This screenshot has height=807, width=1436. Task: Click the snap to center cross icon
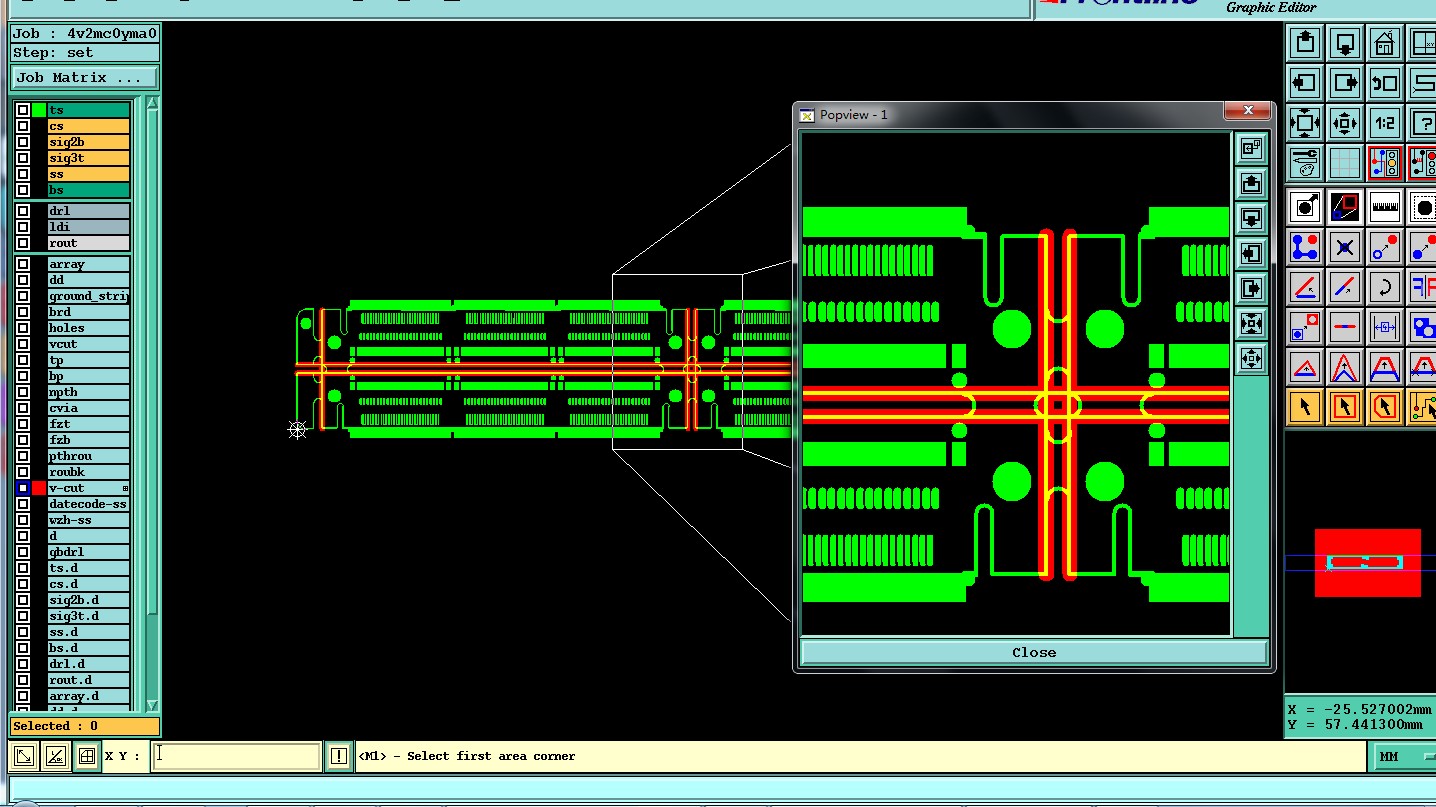pos(1345,247)
